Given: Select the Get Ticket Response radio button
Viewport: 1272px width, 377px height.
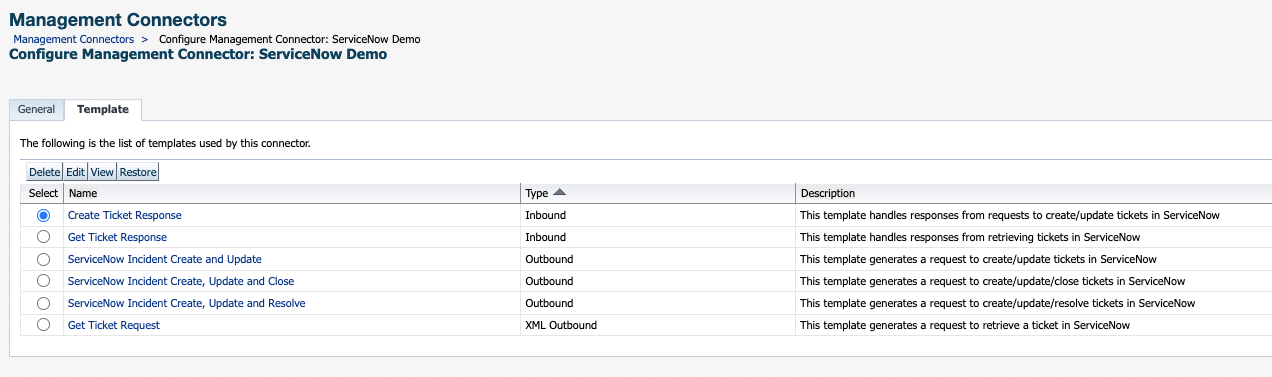Looking at the screenshot, I should (43, 237).
